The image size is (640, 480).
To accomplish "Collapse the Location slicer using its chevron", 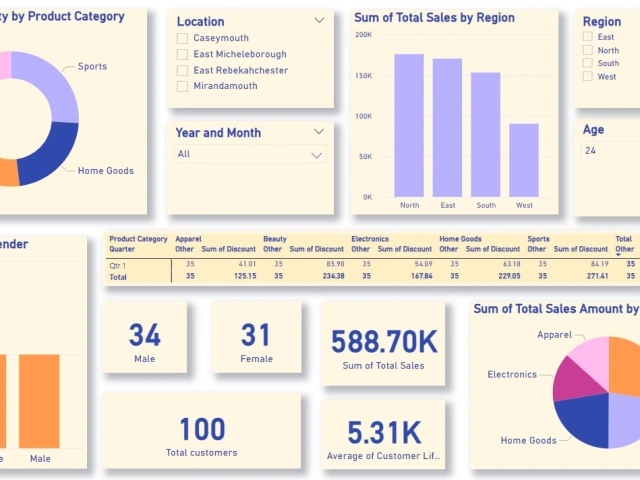I will tap(319, 20).
